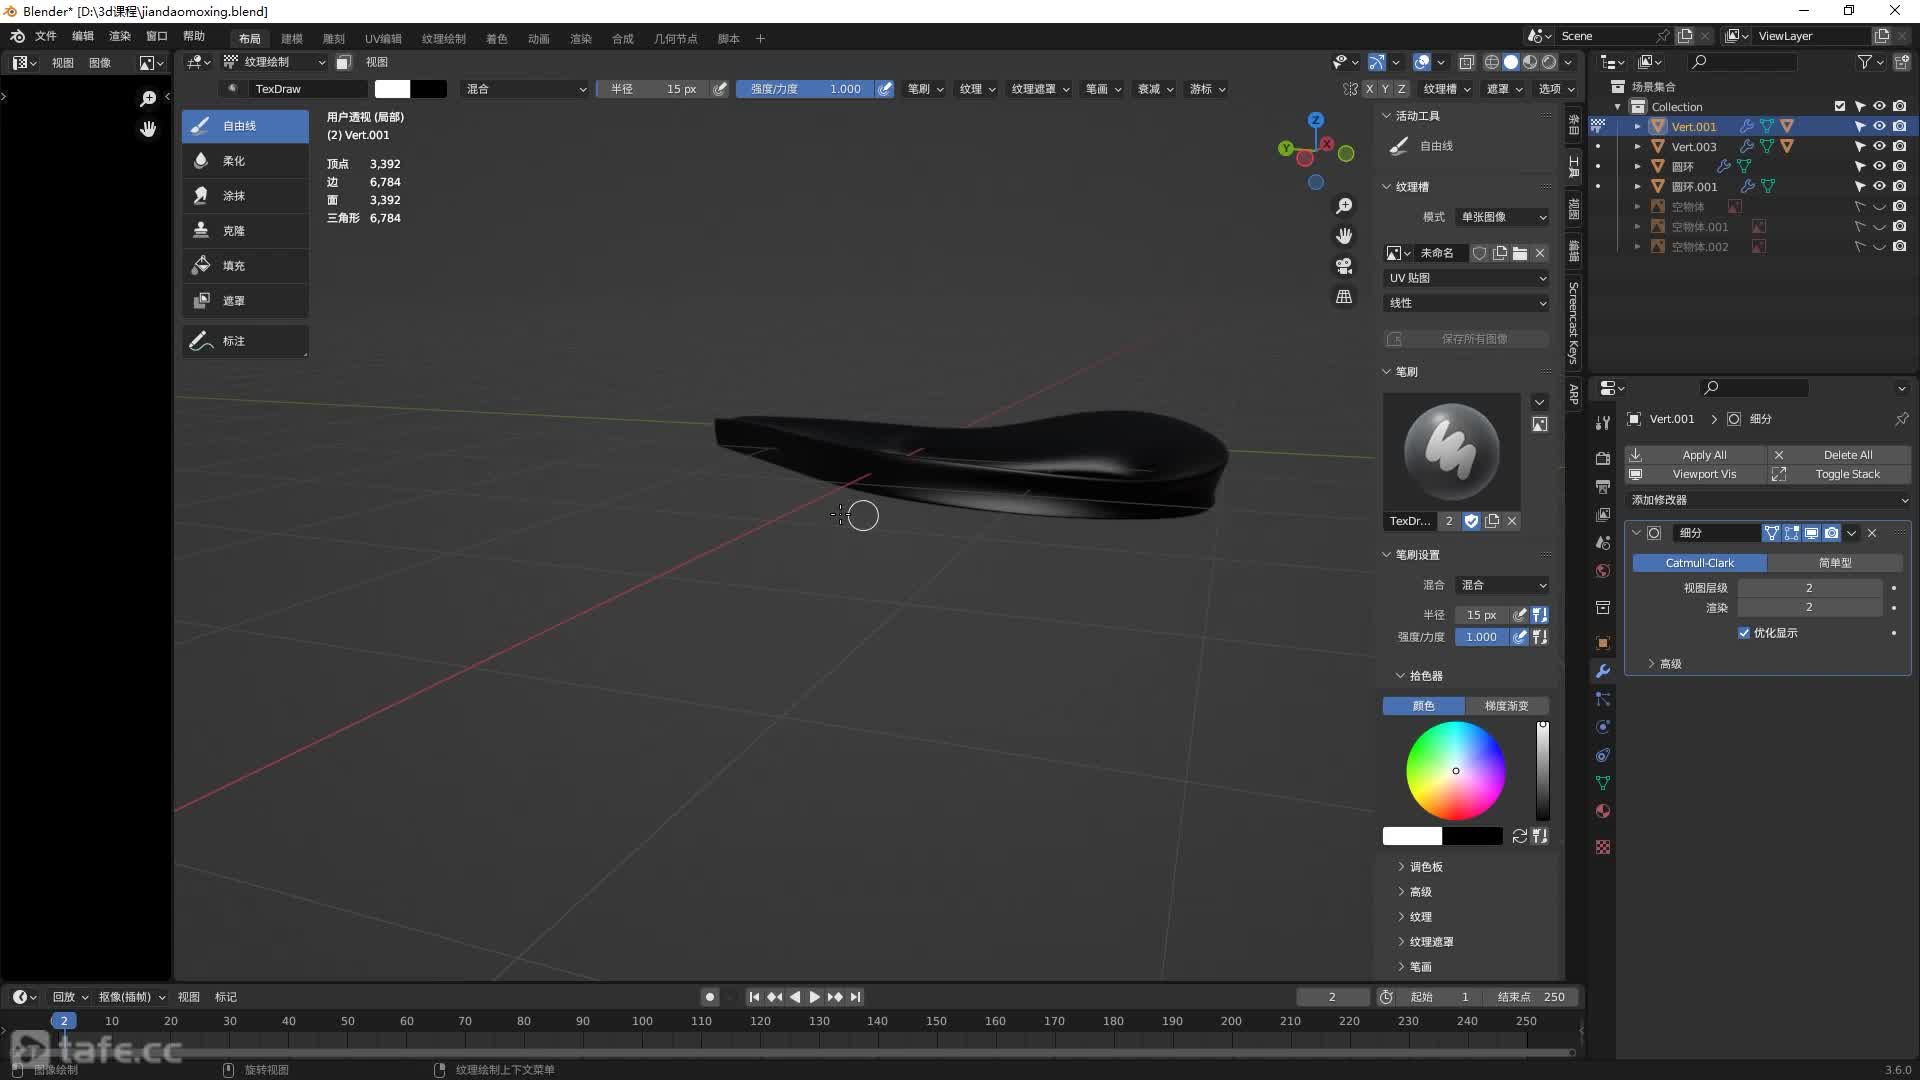The image size is (1920, 1080).
Task: Open 纹理绘制 mode dropdown
Action: (x=275, y=62)
